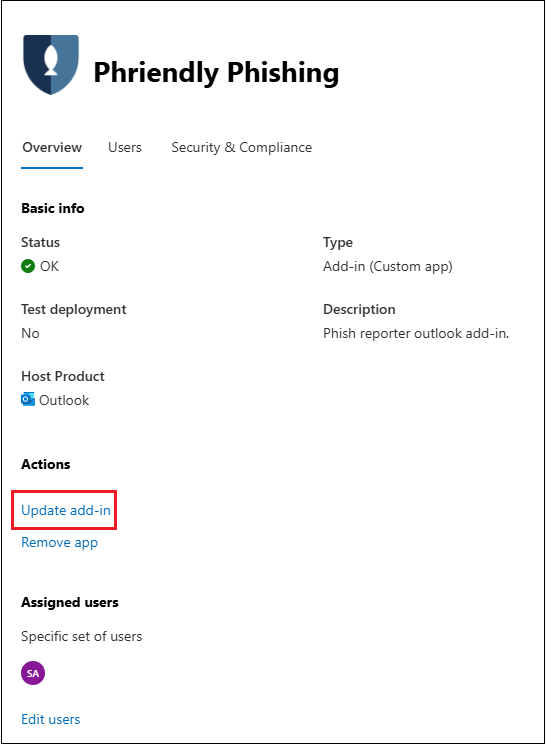547x745 pixels.
Task: Click the Phish reporter outlook add-in description
Action: 416,334
